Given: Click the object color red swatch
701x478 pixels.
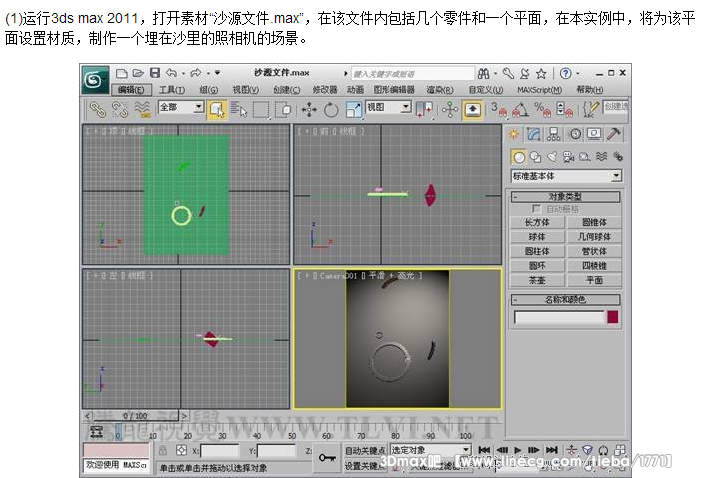Looking at the screenshot, I should click(x=613, y=317).
